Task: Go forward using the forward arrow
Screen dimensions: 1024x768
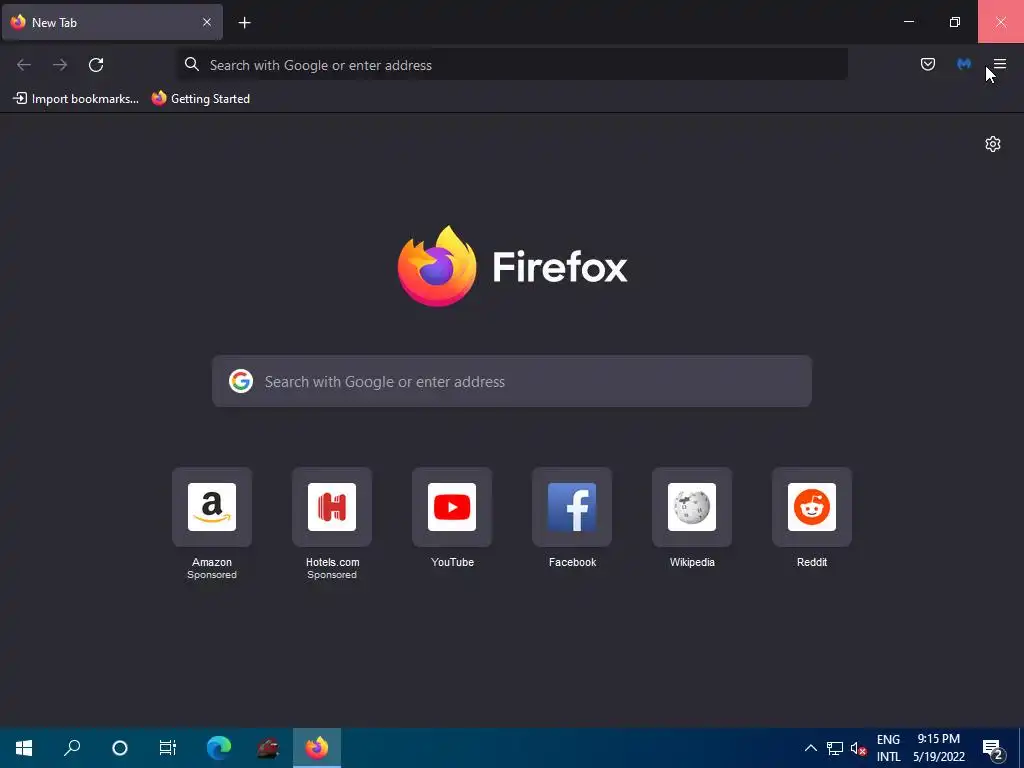Action: [x=60, y=65]
